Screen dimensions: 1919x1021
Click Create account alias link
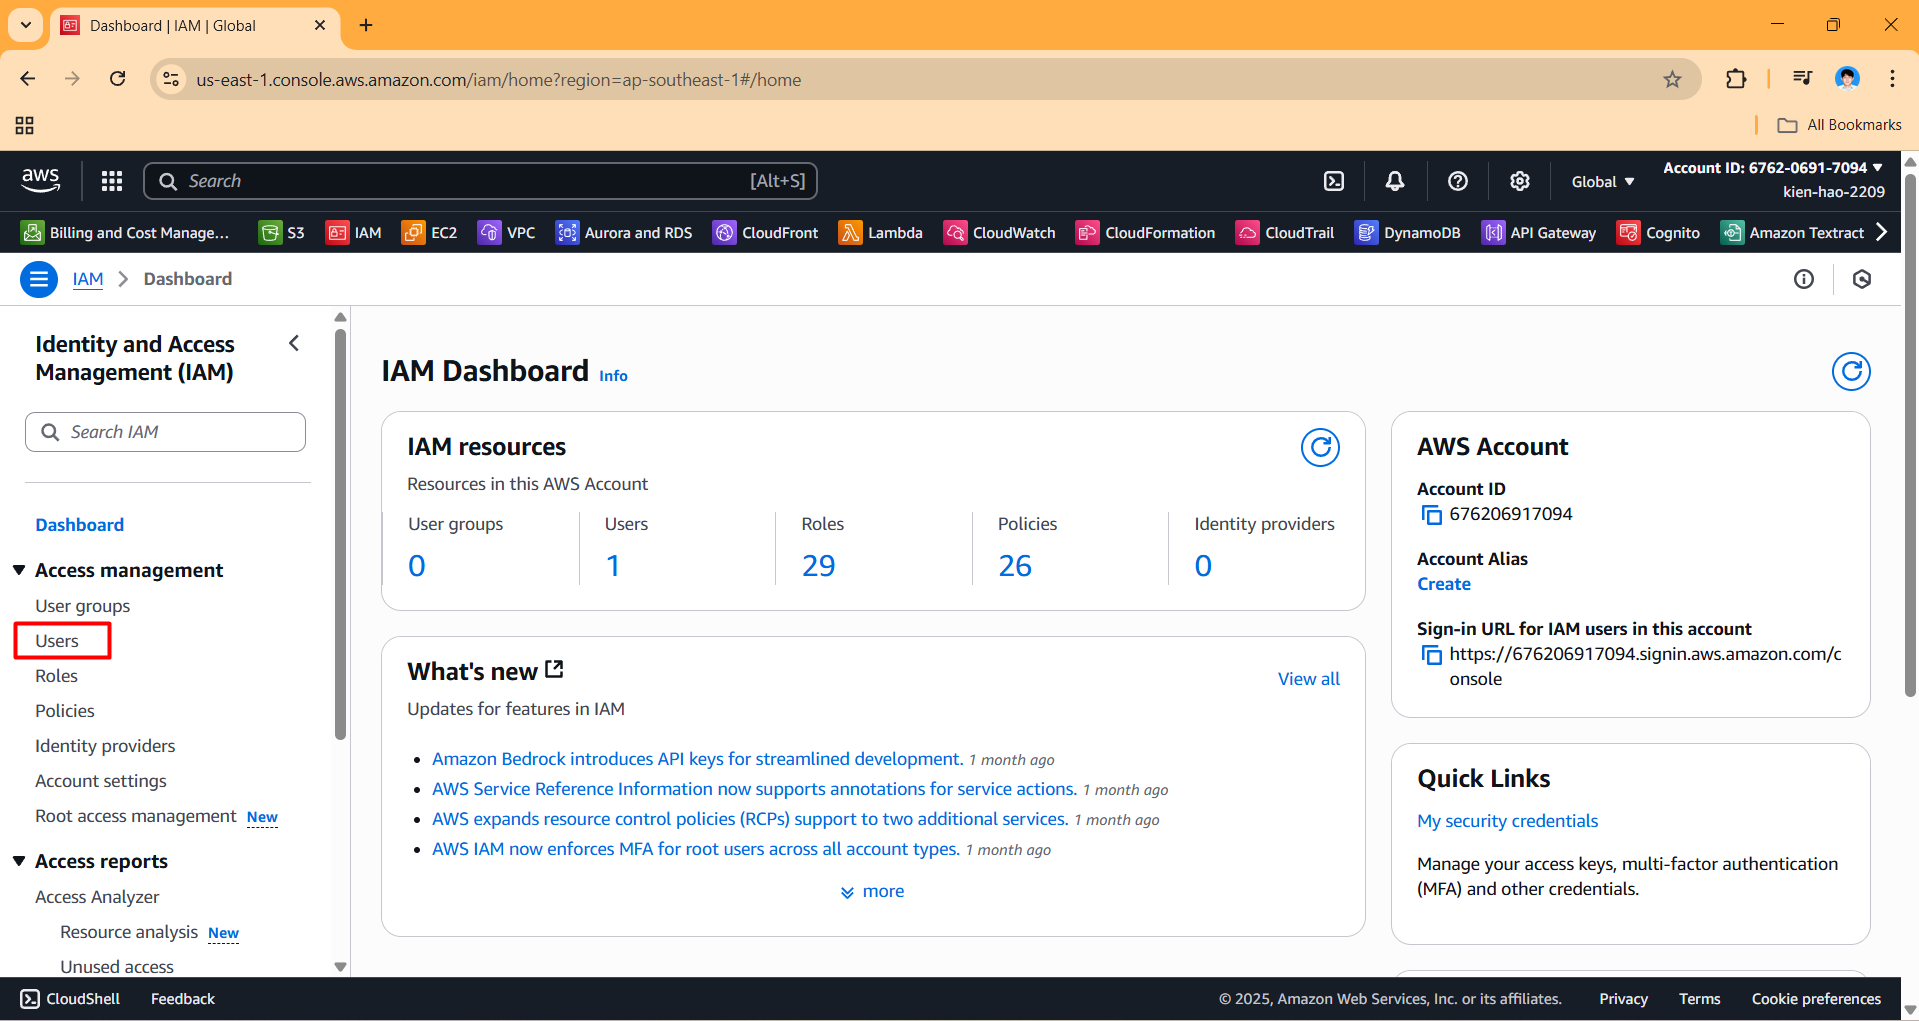tap(1443, 584)
